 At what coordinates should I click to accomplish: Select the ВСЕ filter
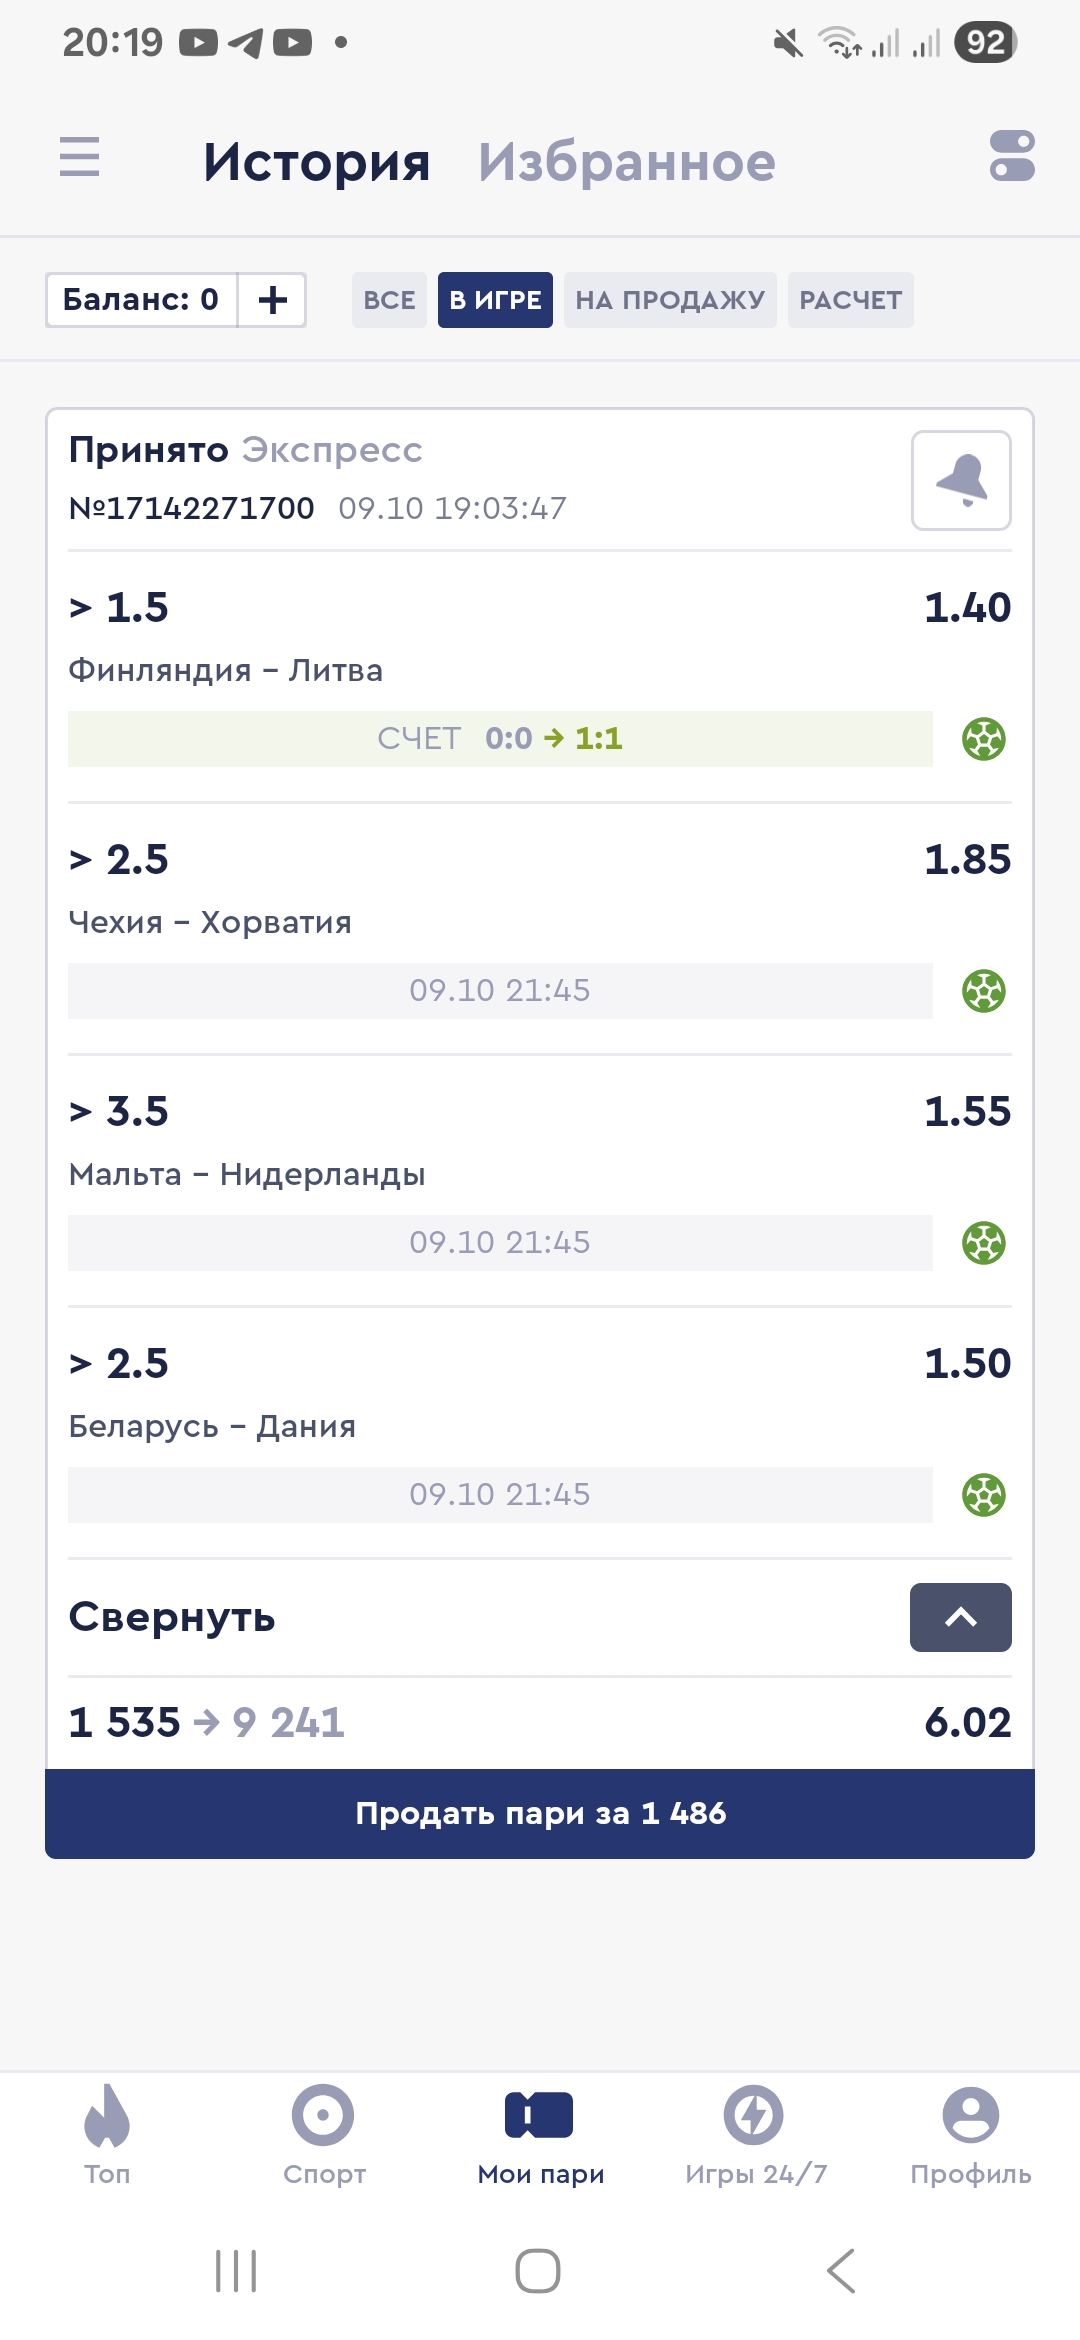point(389,300)
